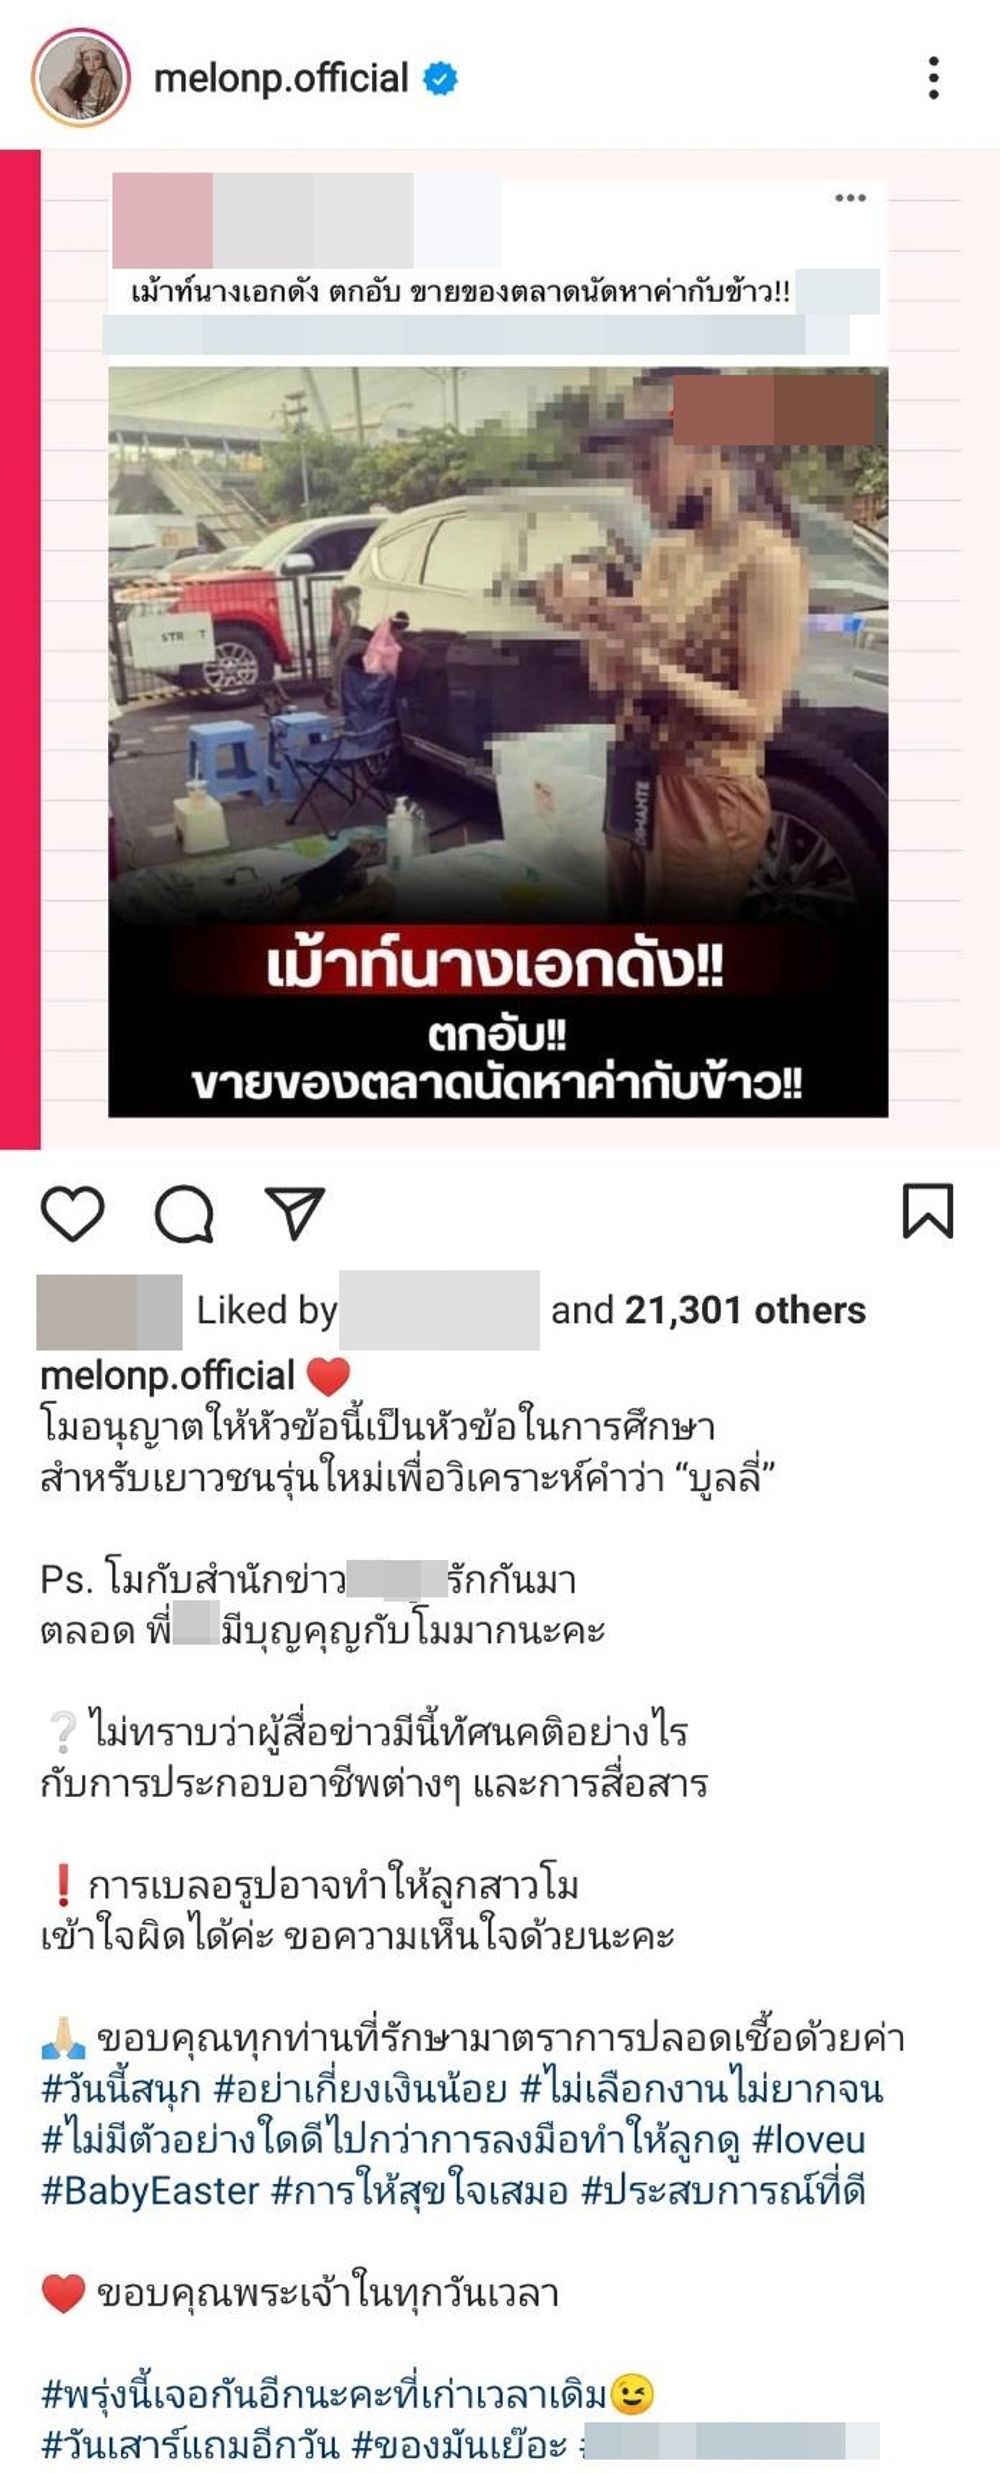Open the embedded post's three-dot menu
This screenshot has width=1000, height=2473.
(850, 197)
